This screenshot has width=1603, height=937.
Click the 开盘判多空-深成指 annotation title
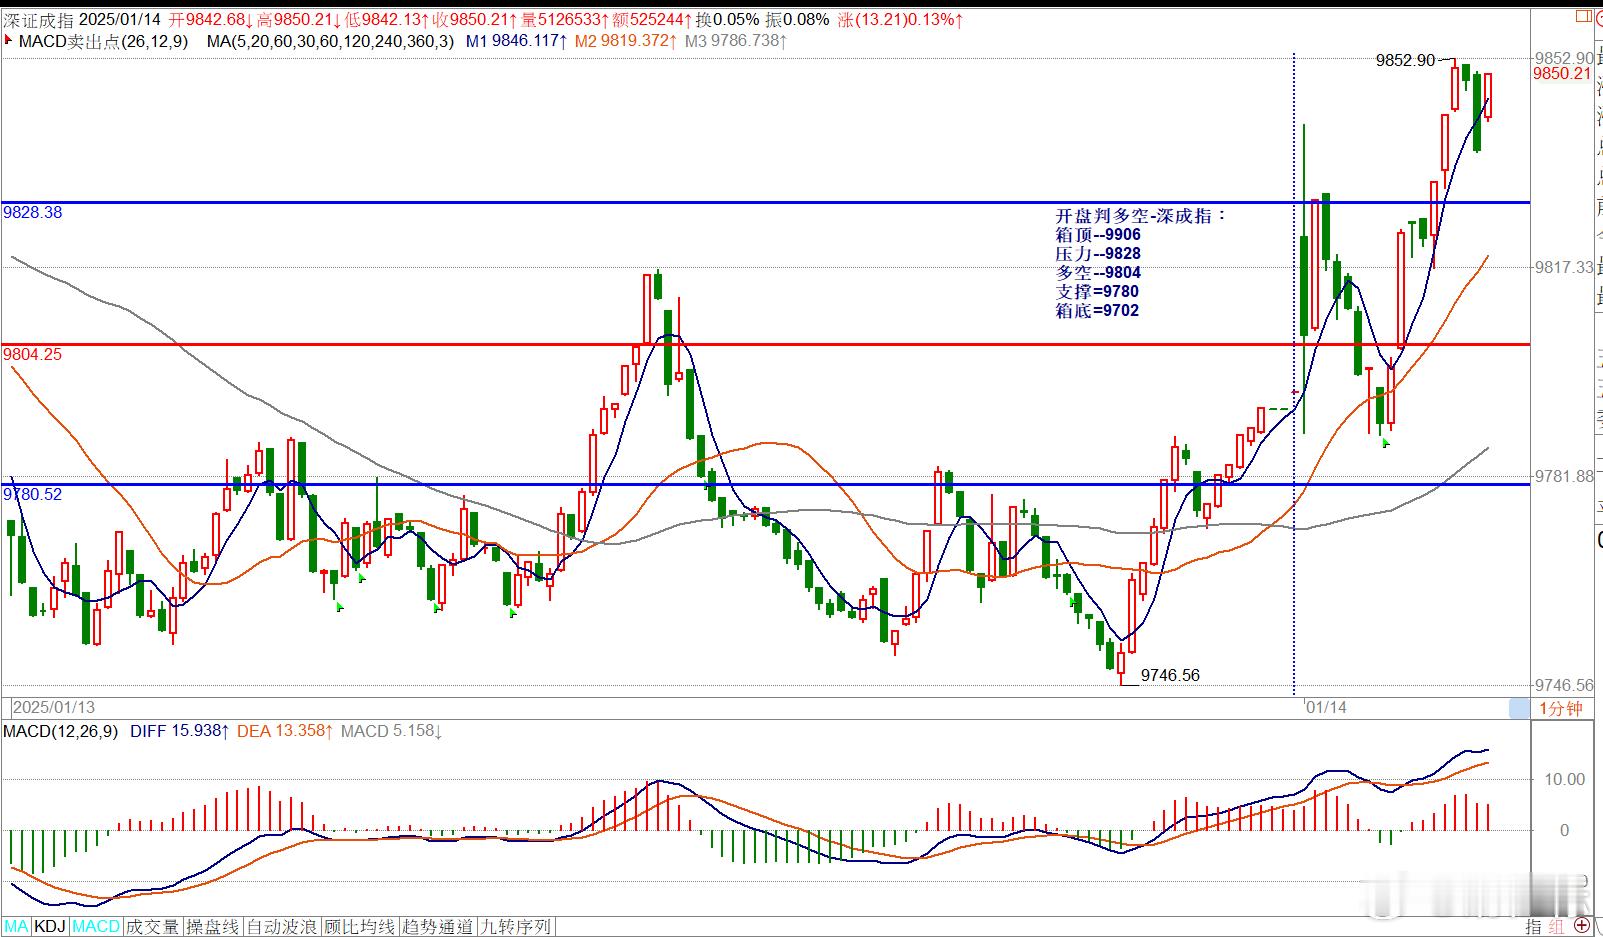(1141, 215)
